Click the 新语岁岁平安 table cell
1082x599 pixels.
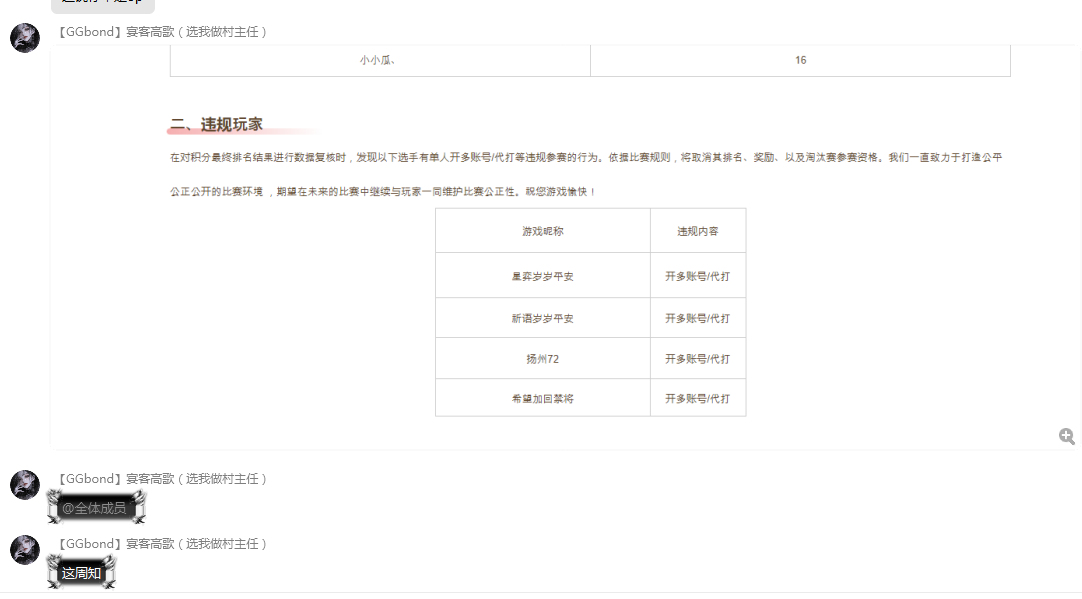543,318
